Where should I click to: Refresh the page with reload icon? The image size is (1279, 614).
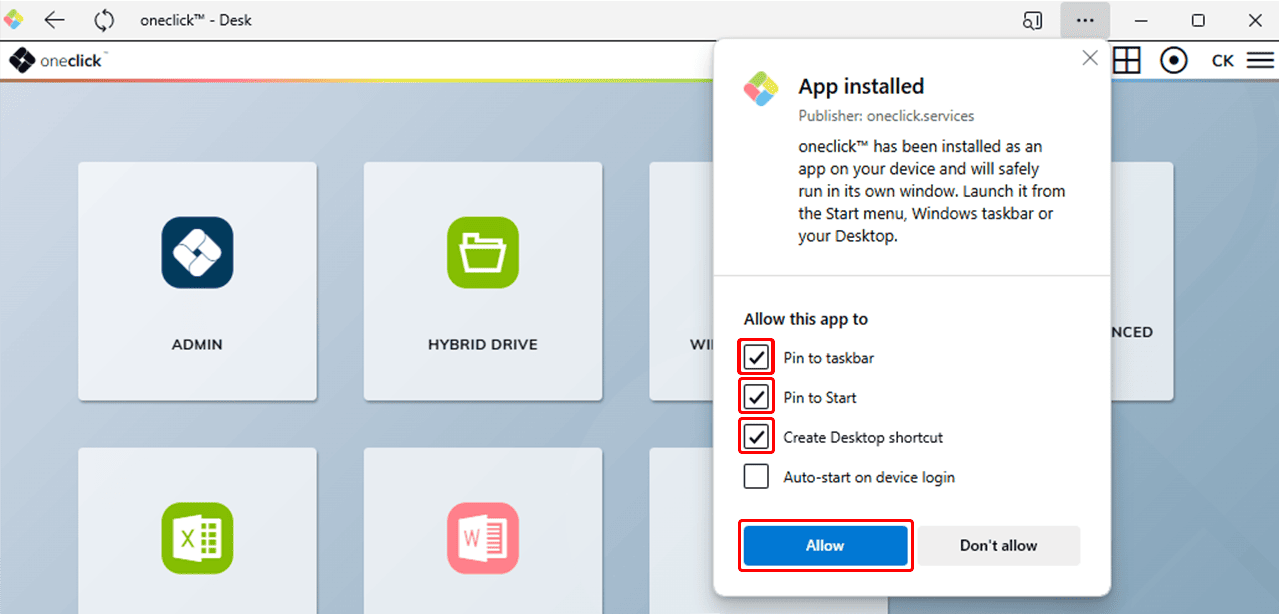[104, 20]
